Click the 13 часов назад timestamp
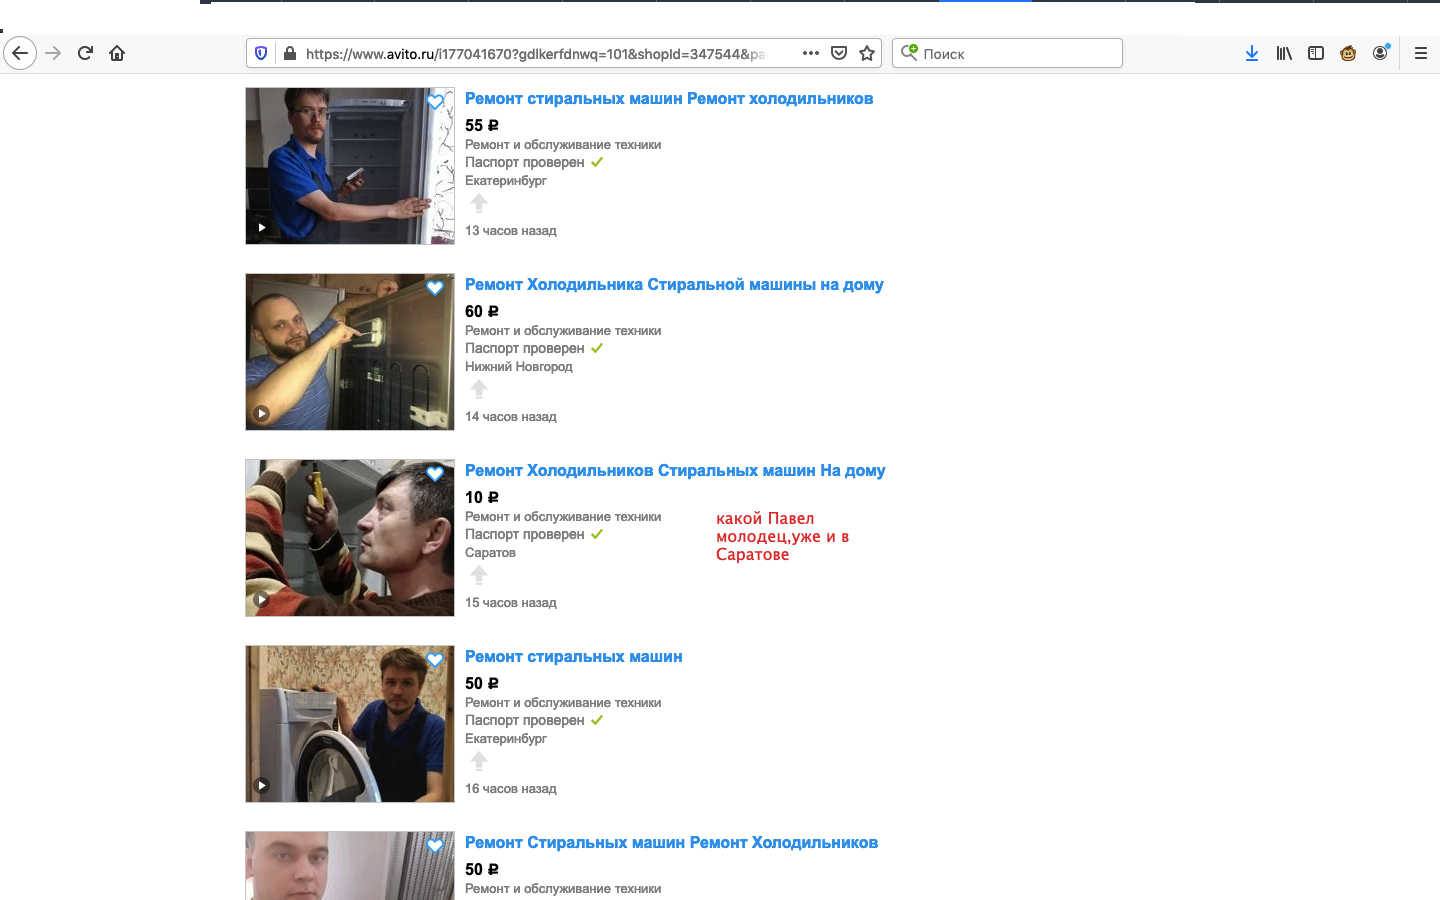 511,231
